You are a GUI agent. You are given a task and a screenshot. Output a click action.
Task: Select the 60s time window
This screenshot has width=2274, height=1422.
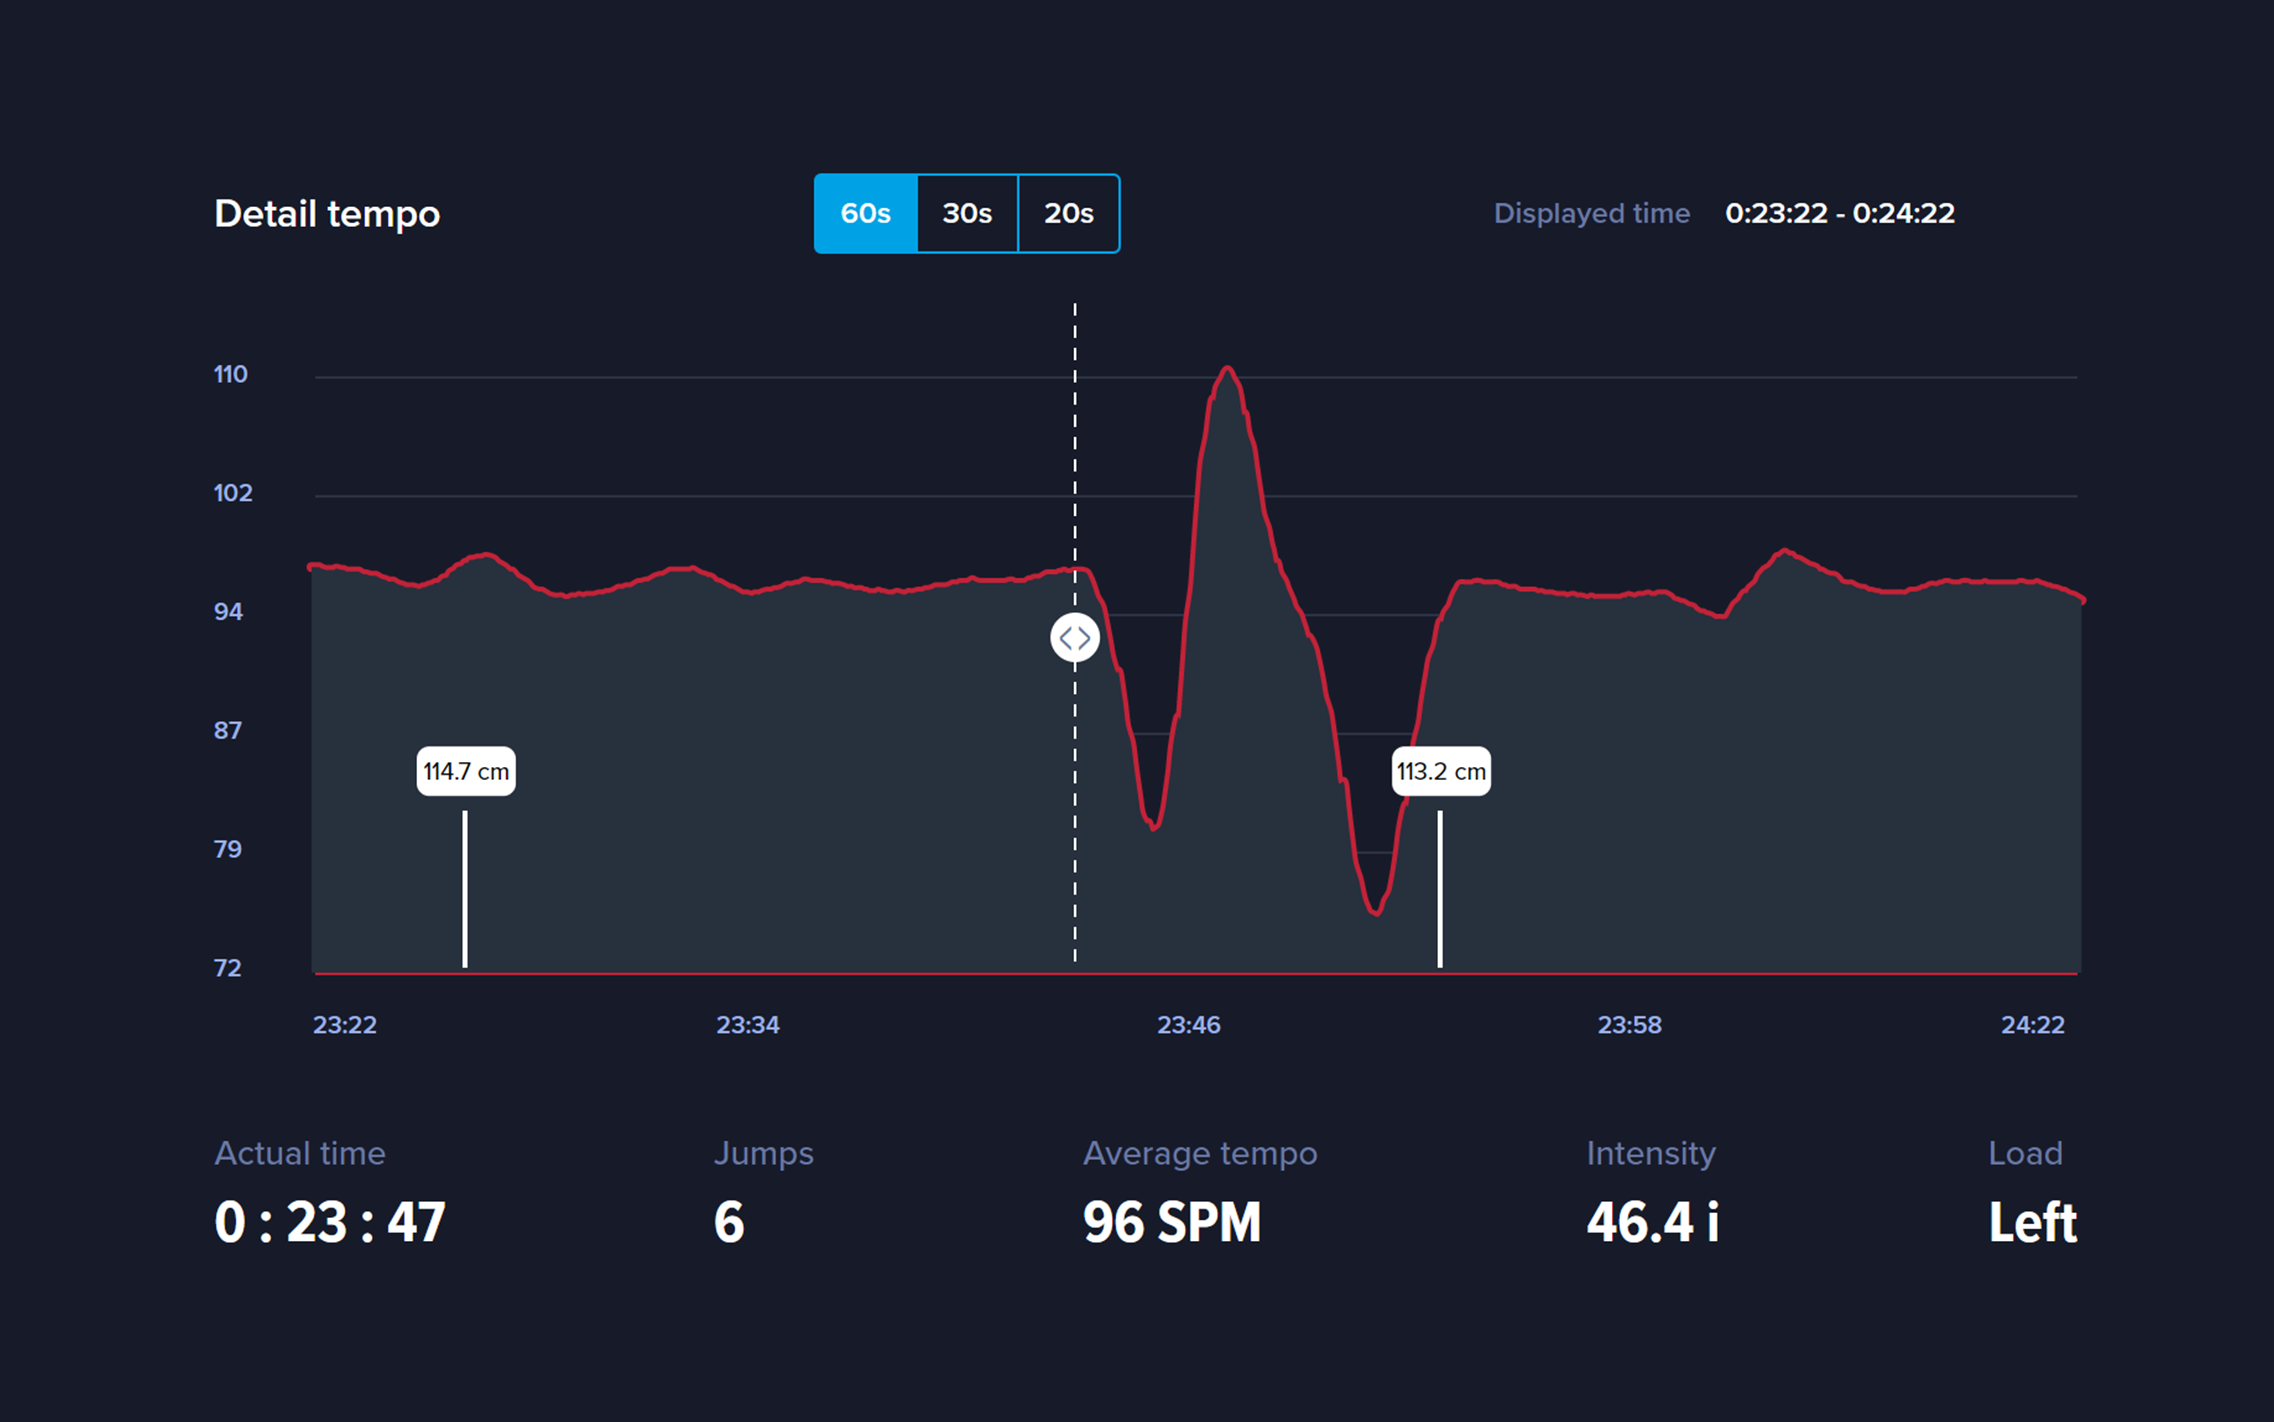(865, 213)
